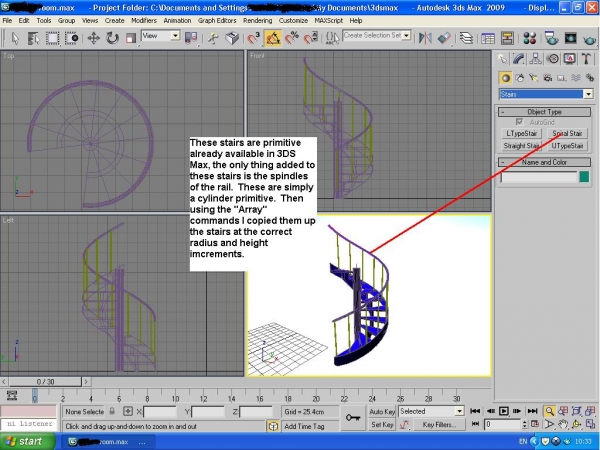Switch to Motion command panel tab

(x=553, y=59)
